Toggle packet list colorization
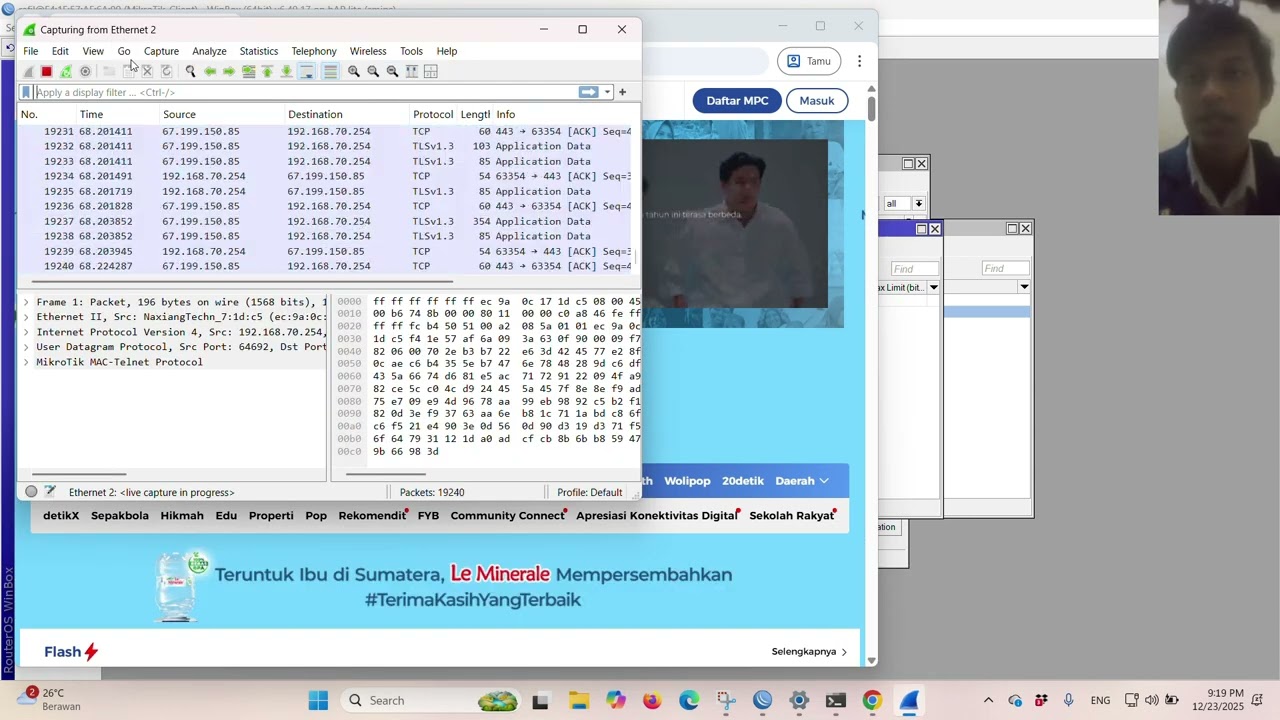This screenshot has width=1280, height=720. click(330, 71)
